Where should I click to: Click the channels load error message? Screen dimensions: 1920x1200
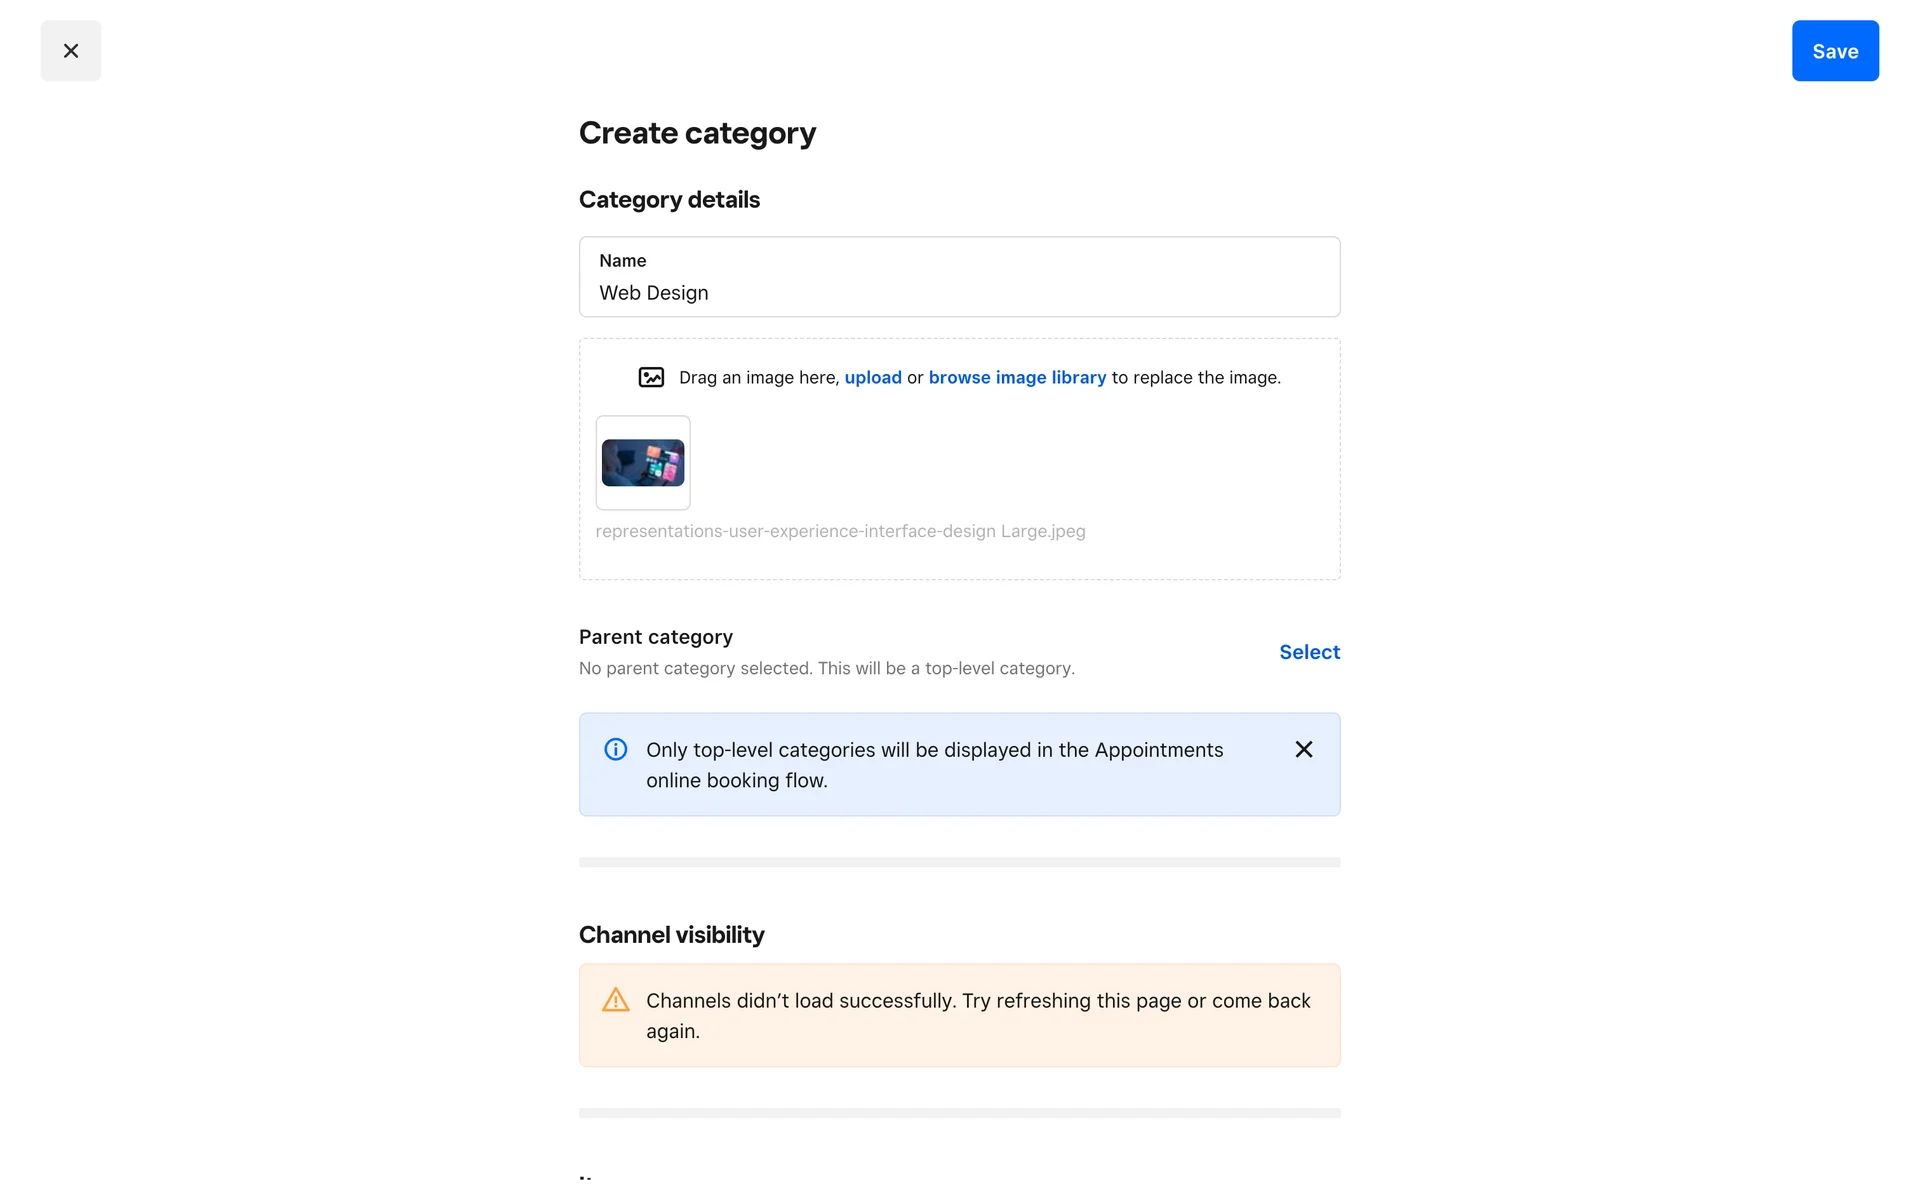tap(977, 1015)
